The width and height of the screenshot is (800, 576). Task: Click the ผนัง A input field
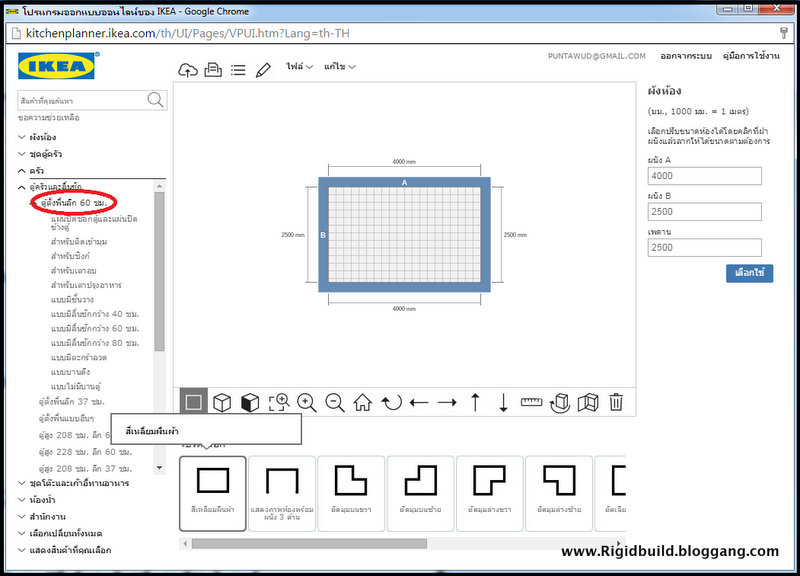[704, 176]
